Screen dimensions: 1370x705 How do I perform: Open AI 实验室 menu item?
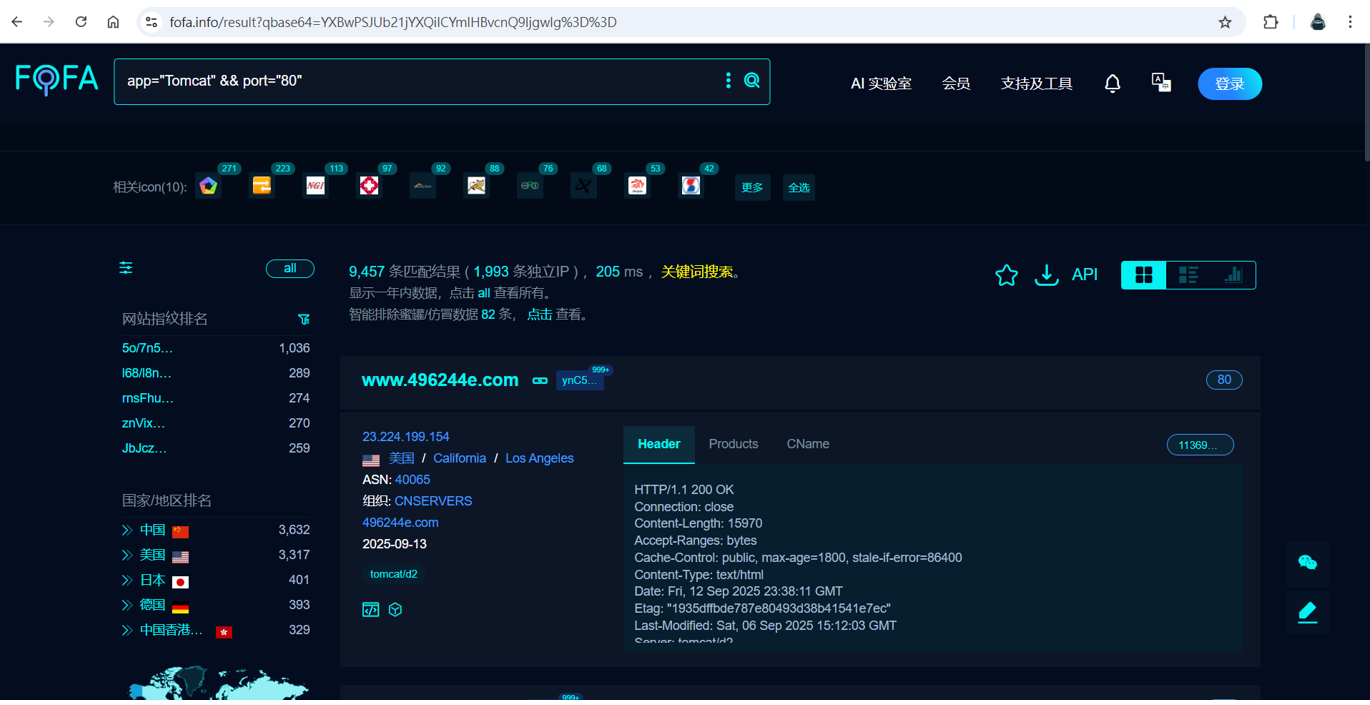click(x=881, y=84)
